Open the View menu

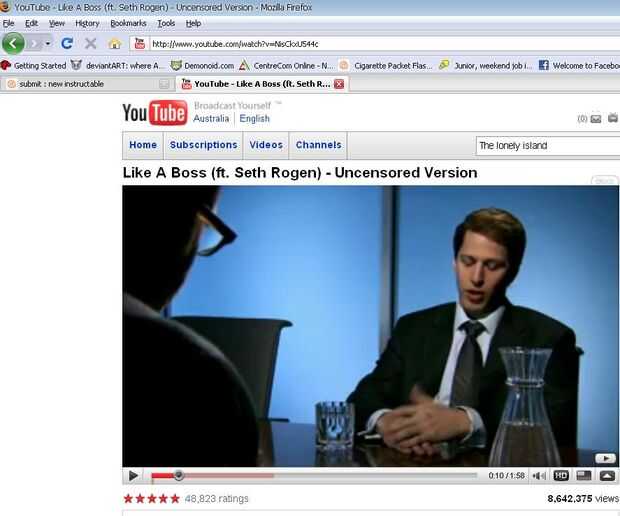[57, 23]
